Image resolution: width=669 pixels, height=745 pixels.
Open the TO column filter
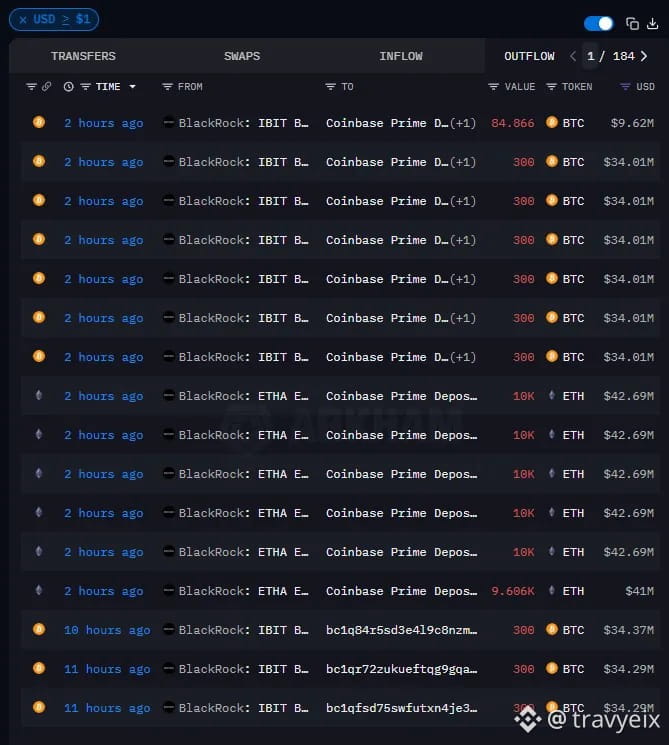pyautogui.click(x=331, y=86)
